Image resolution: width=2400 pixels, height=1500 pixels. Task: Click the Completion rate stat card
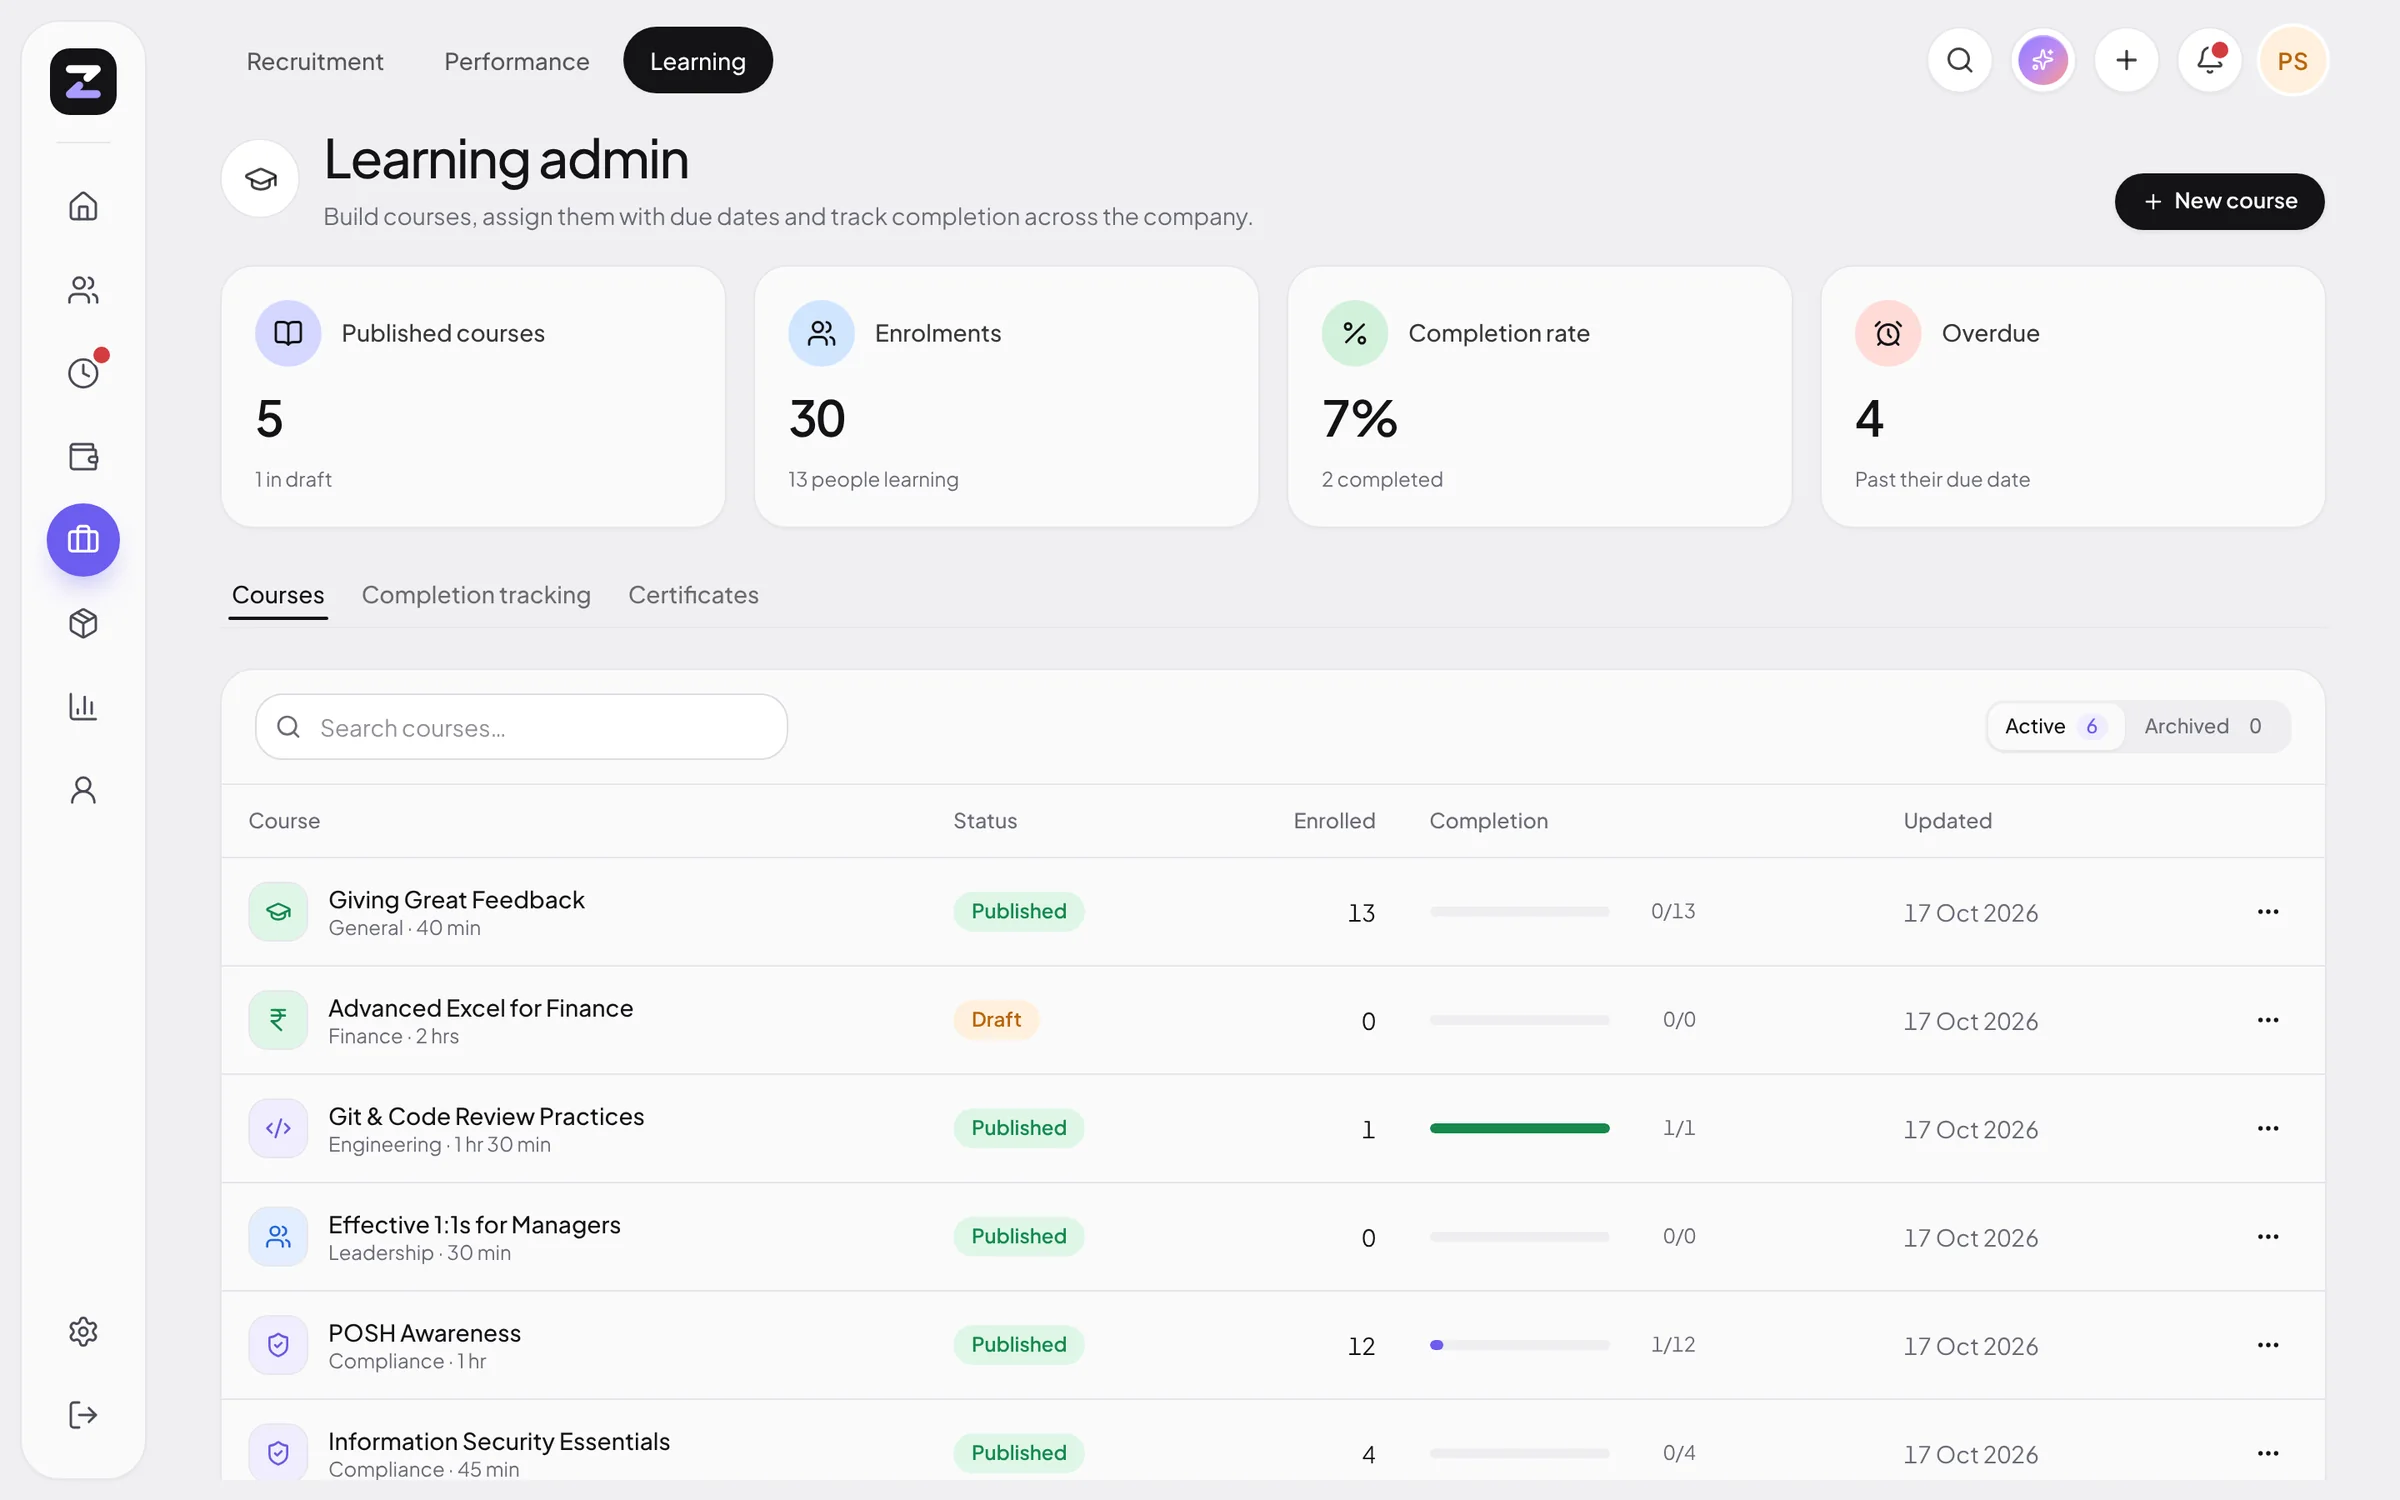coord(1539,396)
